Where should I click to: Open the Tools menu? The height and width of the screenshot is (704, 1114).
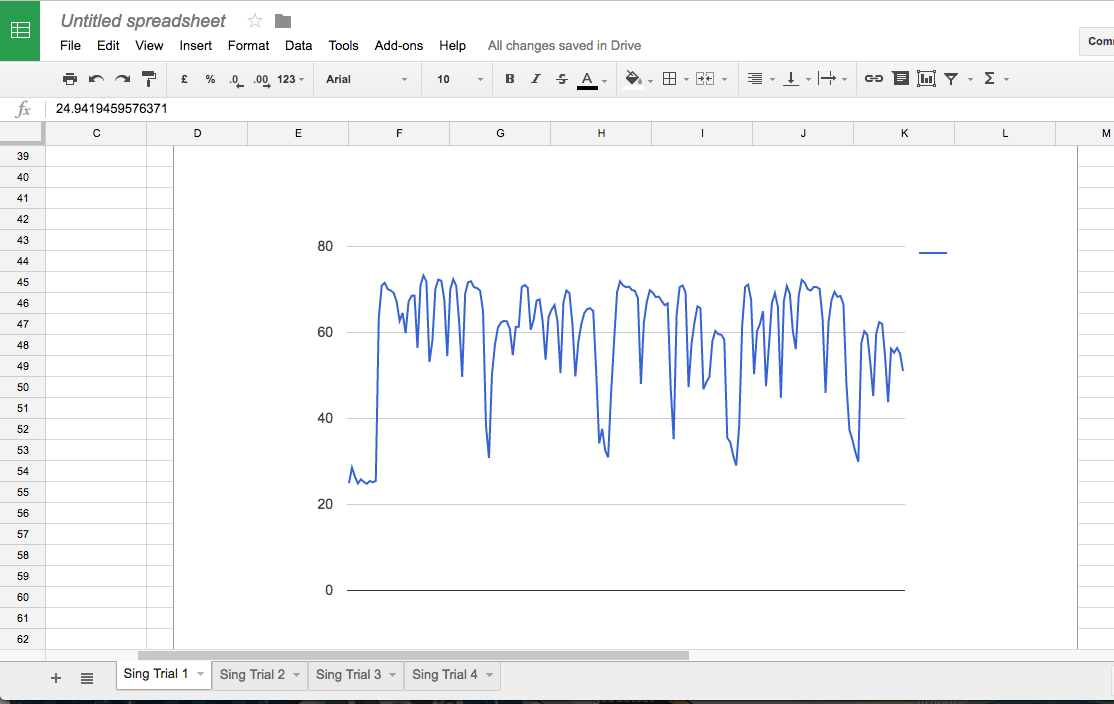(343, 45)
